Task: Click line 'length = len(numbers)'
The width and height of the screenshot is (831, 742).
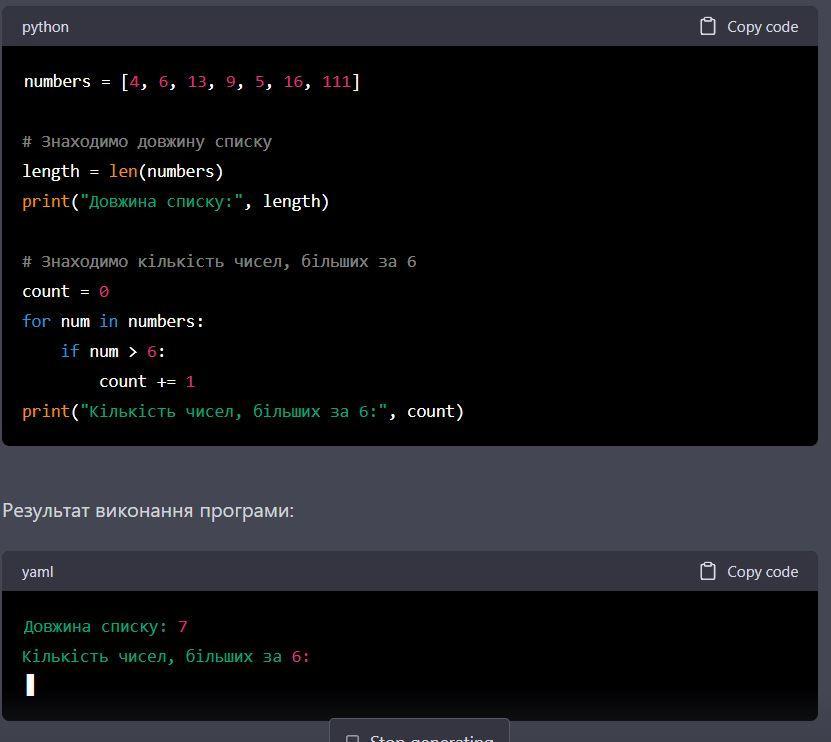Action: tap(123, 171)
